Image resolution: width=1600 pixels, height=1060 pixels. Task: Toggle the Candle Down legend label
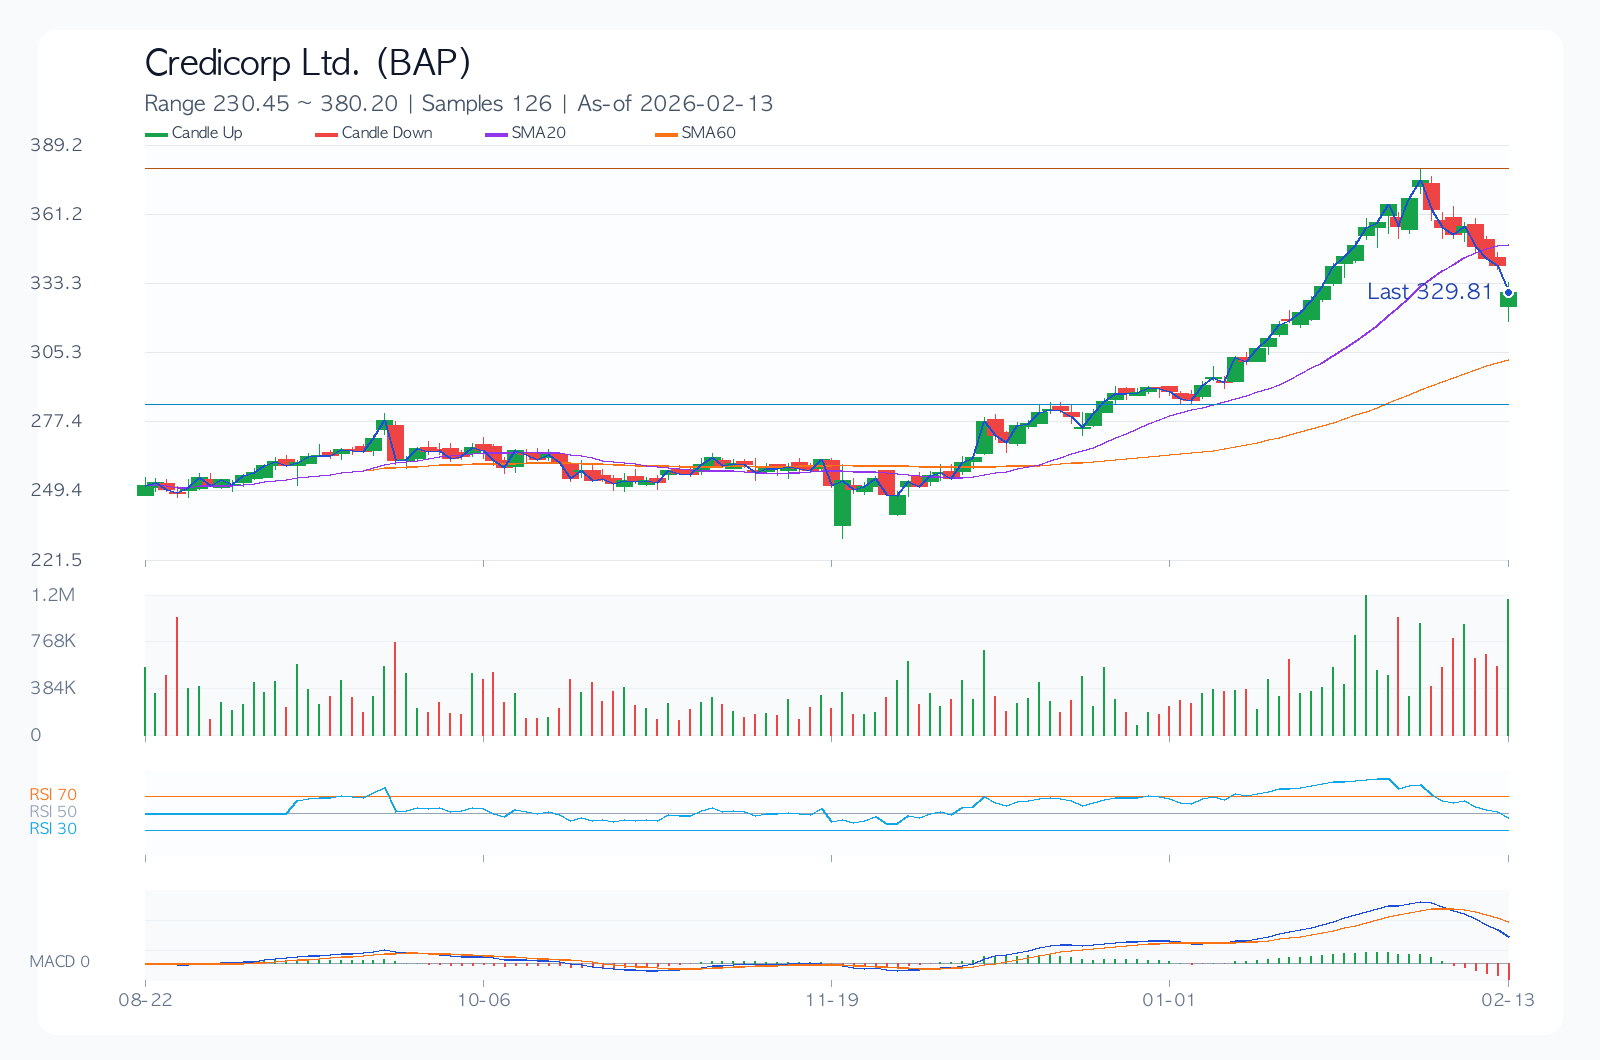[x=387, y=133]
